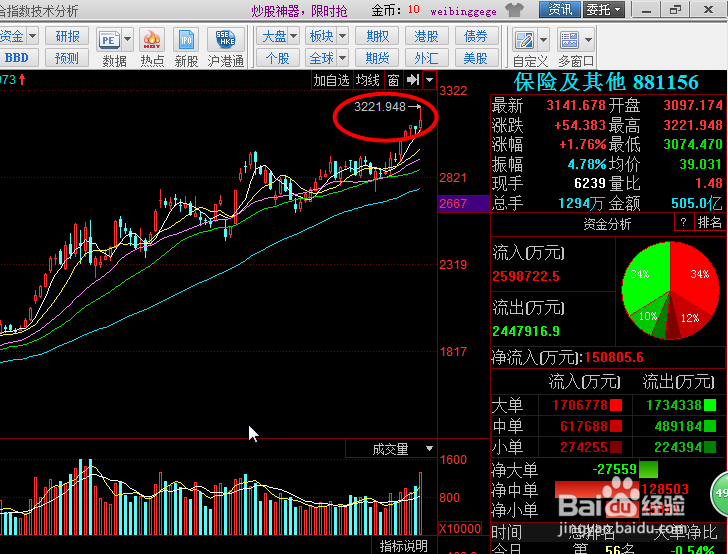Click the 大单 outflow green swatch

click(x=710, y=405)
